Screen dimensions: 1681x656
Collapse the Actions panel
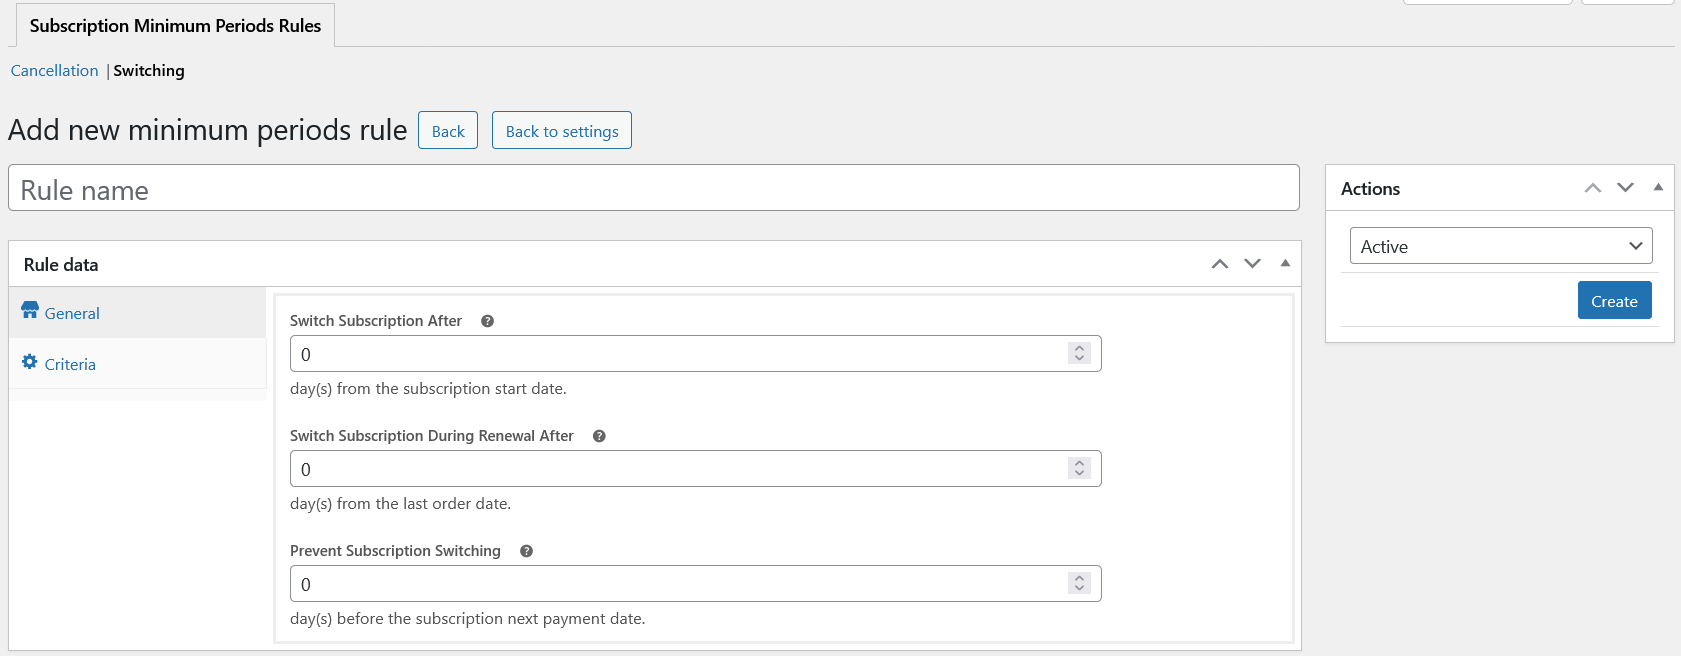coord(1658,188)
